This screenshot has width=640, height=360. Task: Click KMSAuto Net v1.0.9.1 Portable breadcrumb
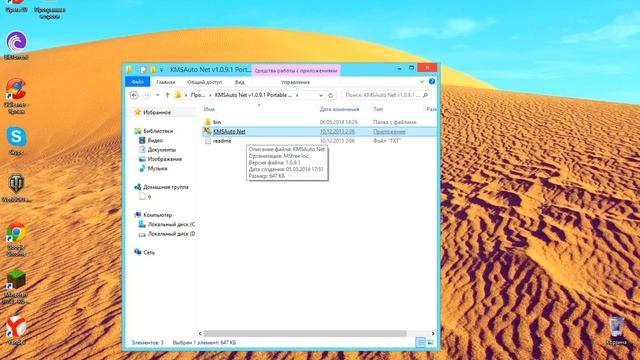click(x=253, y=95)
